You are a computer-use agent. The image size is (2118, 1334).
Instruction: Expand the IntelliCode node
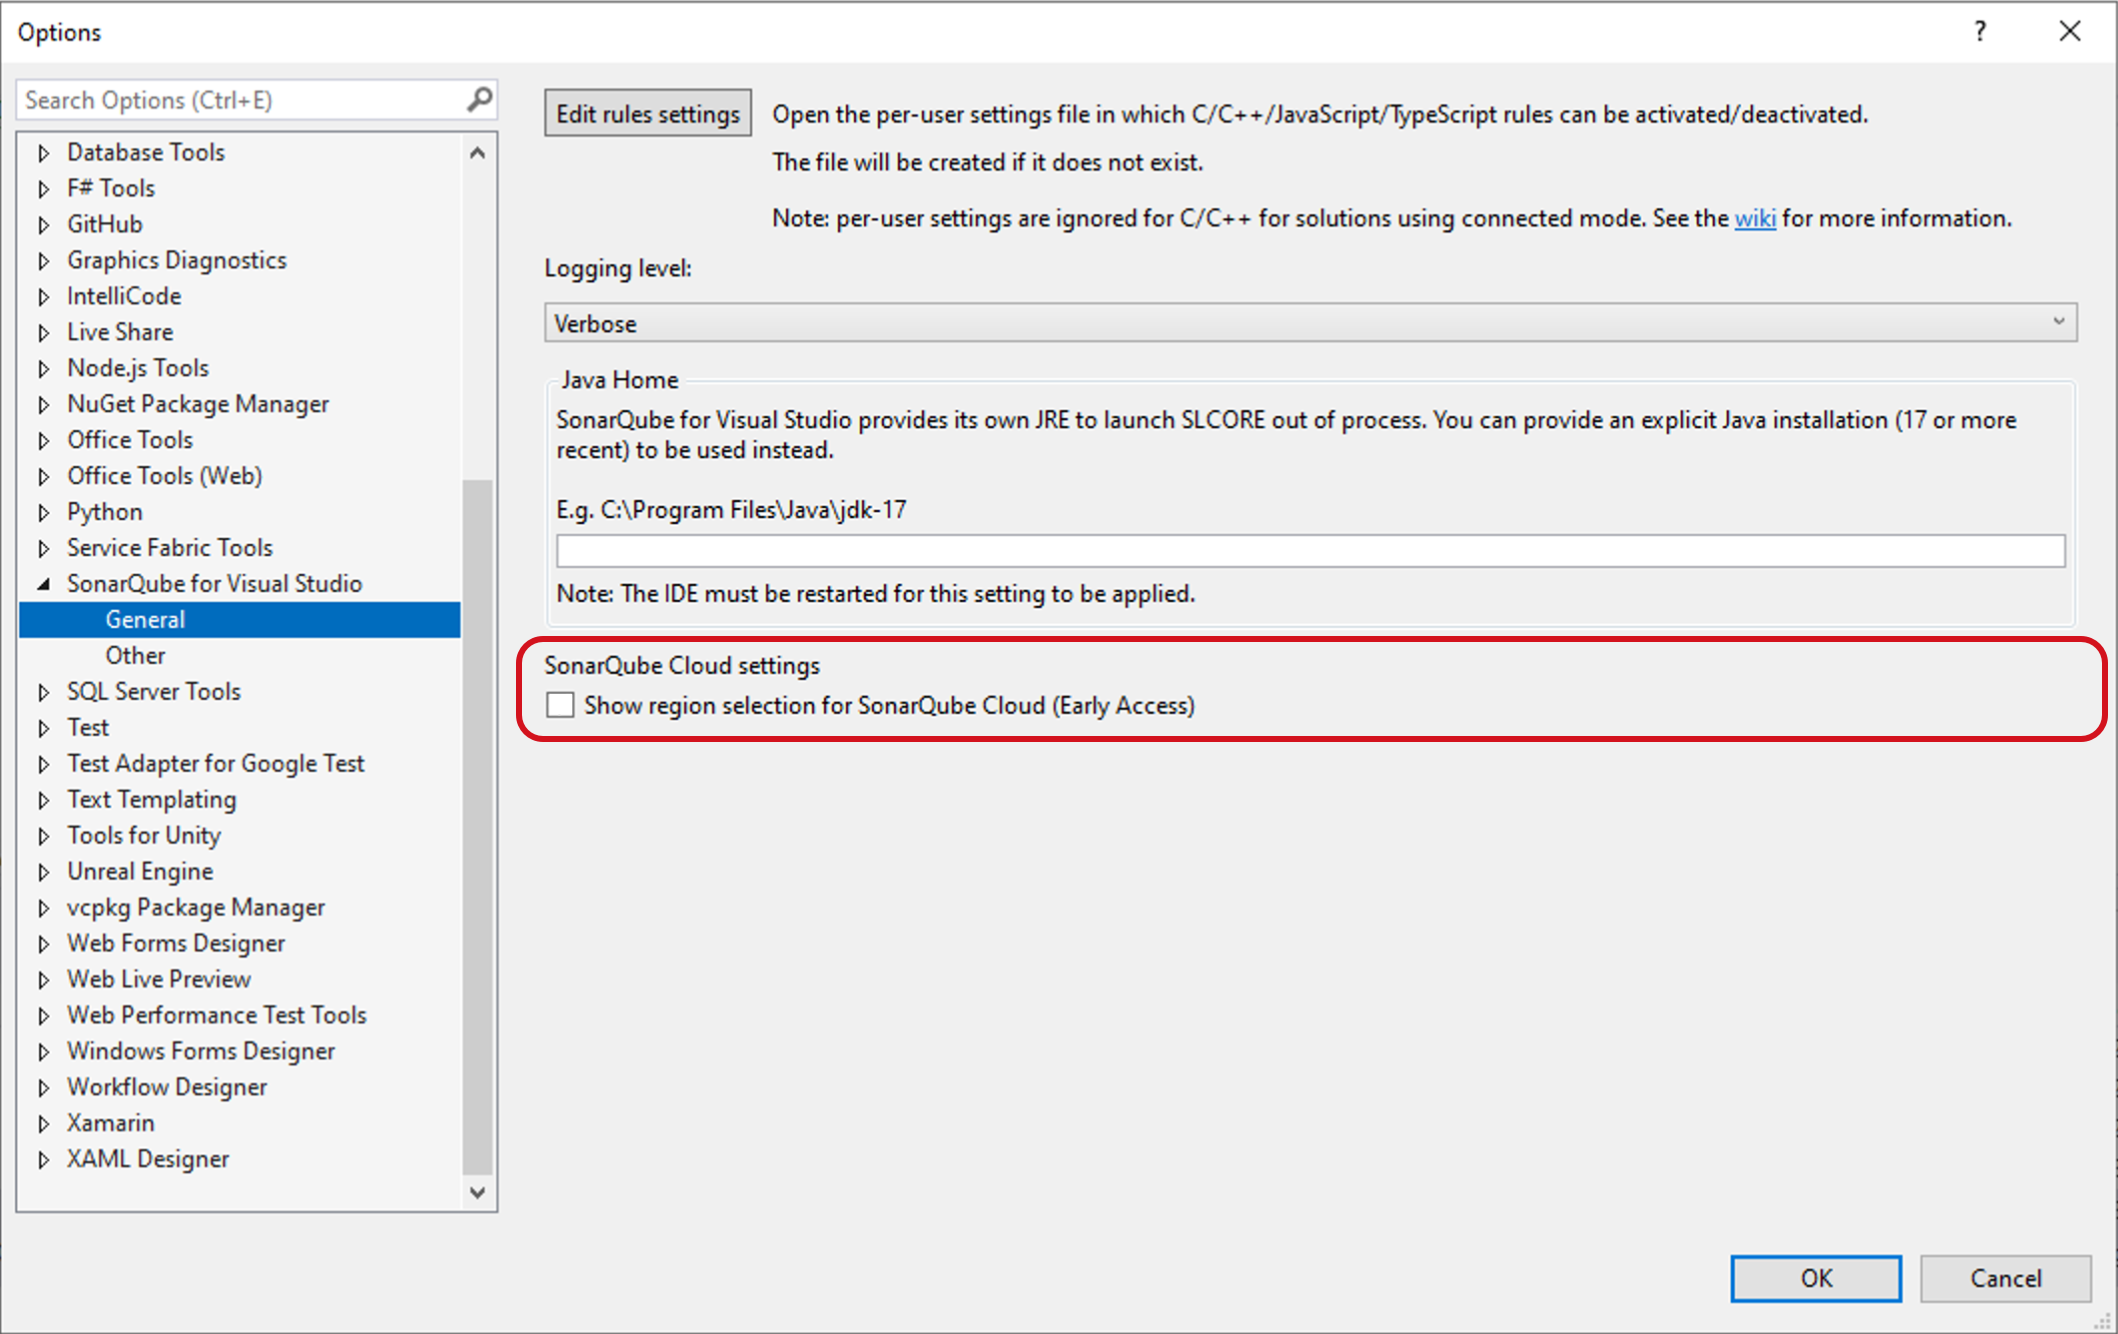pos(43,297)
